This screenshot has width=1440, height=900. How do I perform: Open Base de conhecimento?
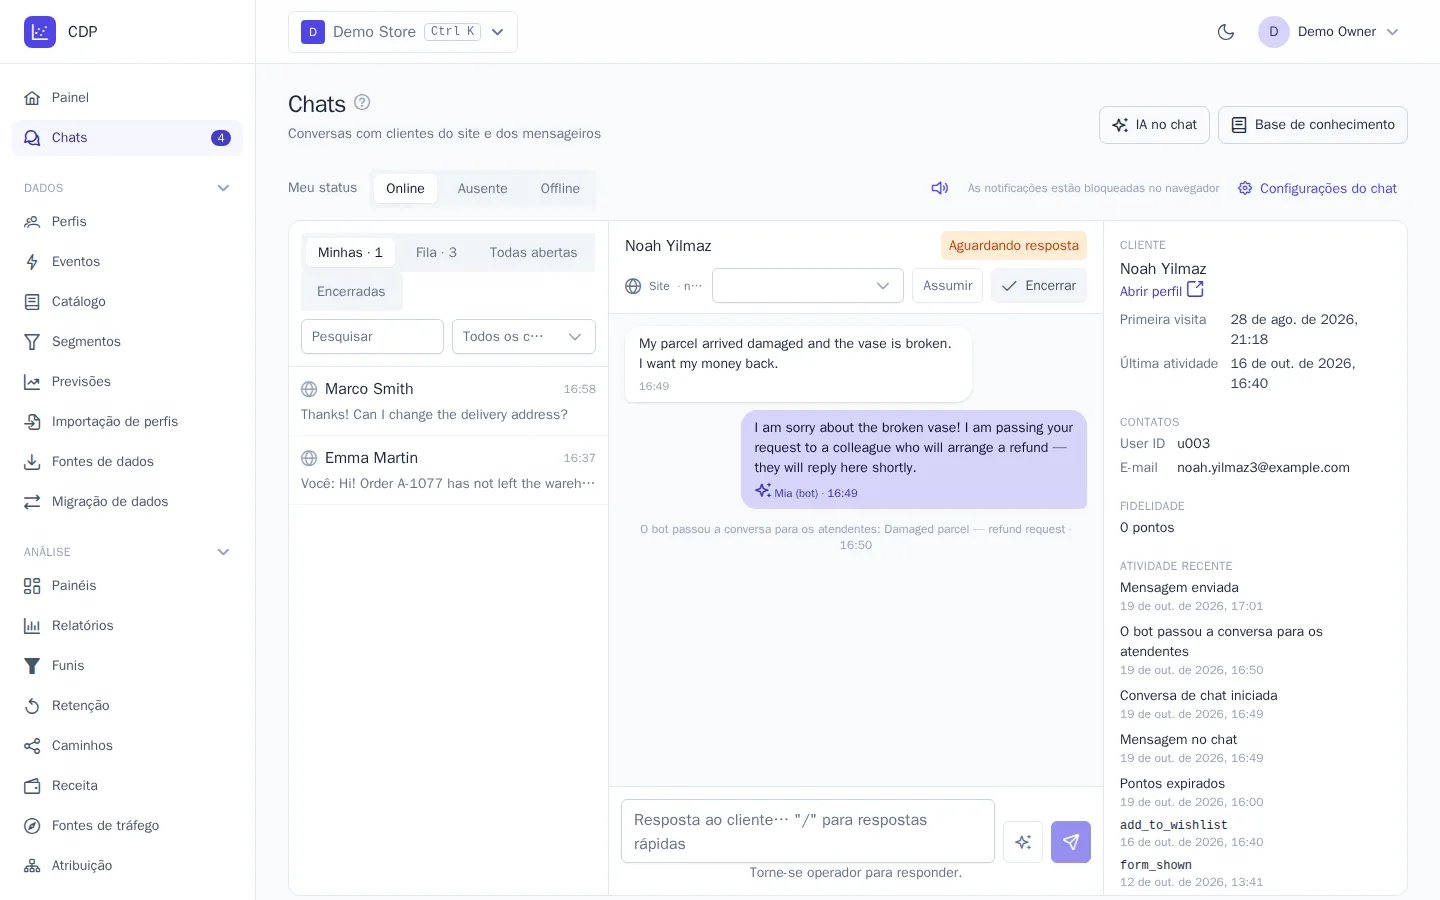[x=1313, y=125]
